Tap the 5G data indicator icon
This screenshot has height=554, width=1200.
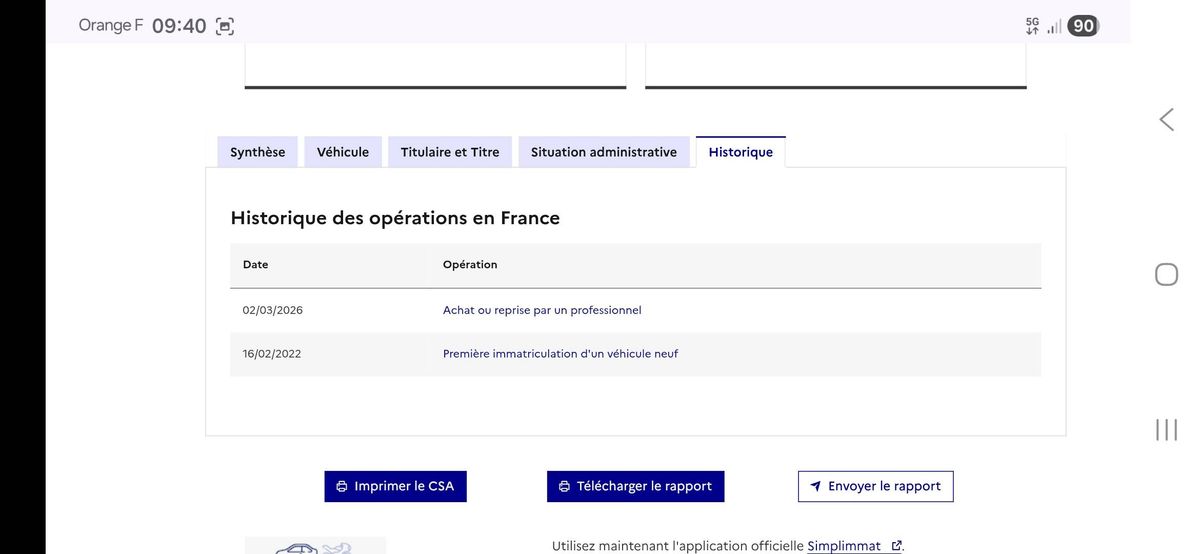1032,26
